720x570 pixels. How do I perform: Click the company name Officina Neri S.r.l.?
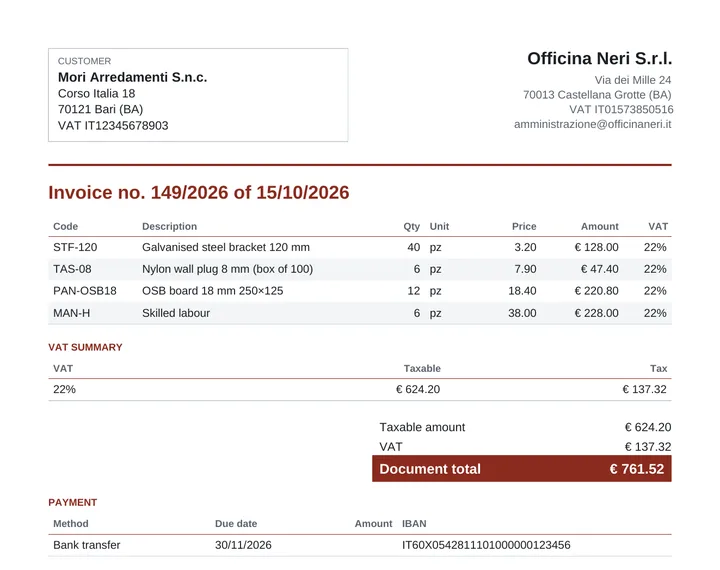[599, 58]
